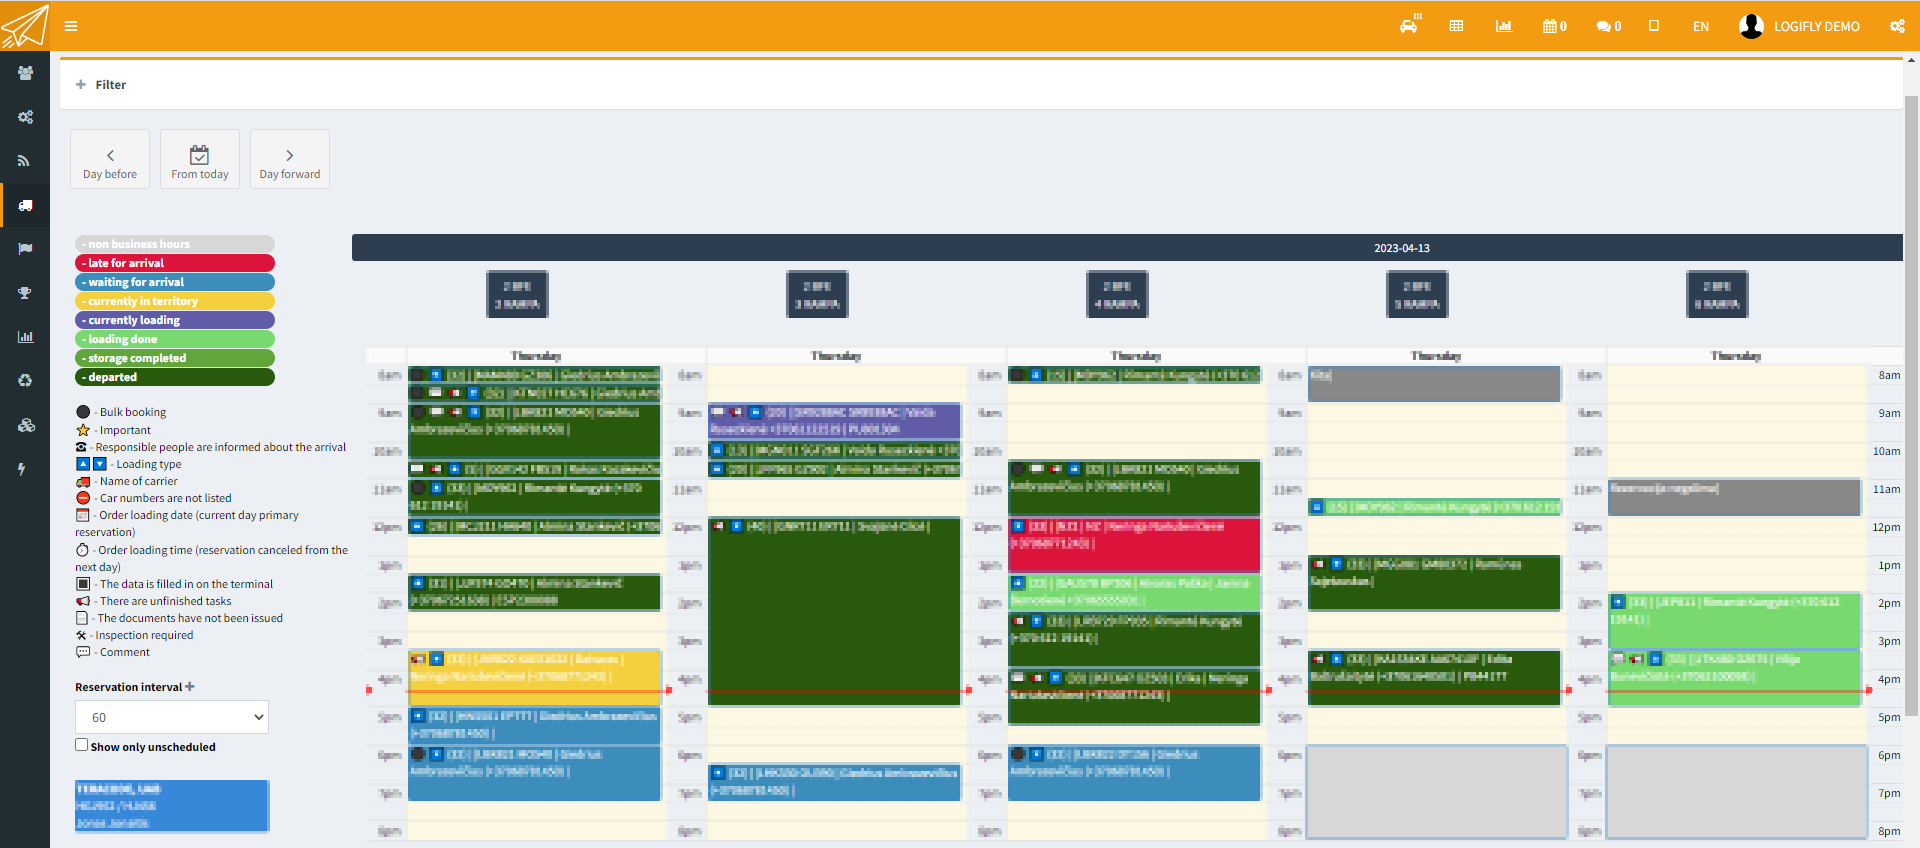Open the RSS feed sidebar icon
Image resolution: width=1920 pixels, height=848 pixels.
[x=25, y=161]
